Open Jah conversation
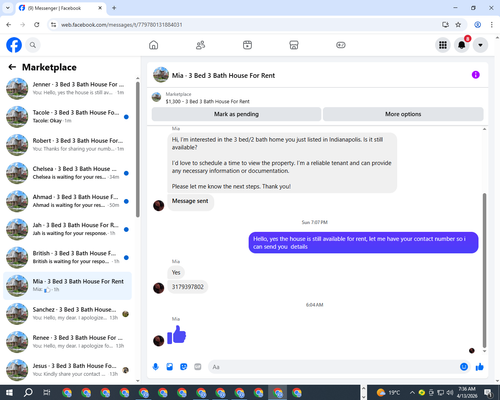Image resolution: width=500 pixels, height=400 pixels. click(67, 229)
